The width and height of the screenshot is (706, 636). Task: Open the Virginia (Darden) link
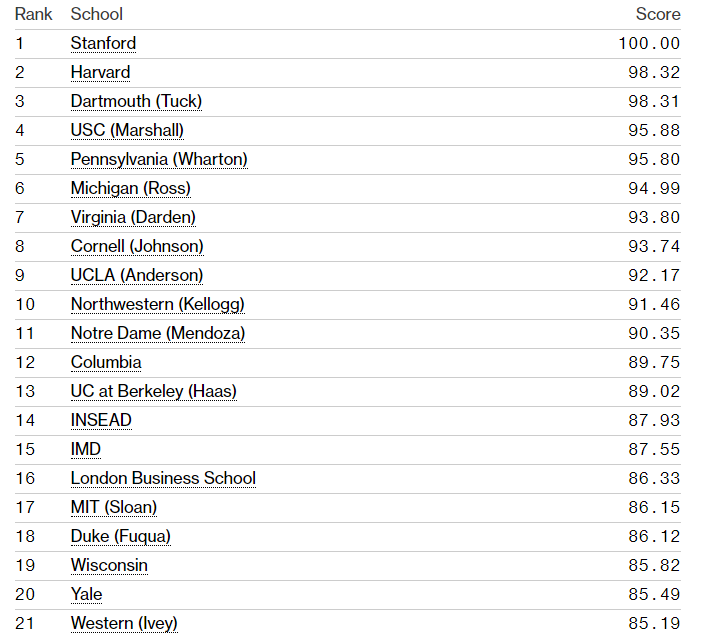click(x=133, y=217)
